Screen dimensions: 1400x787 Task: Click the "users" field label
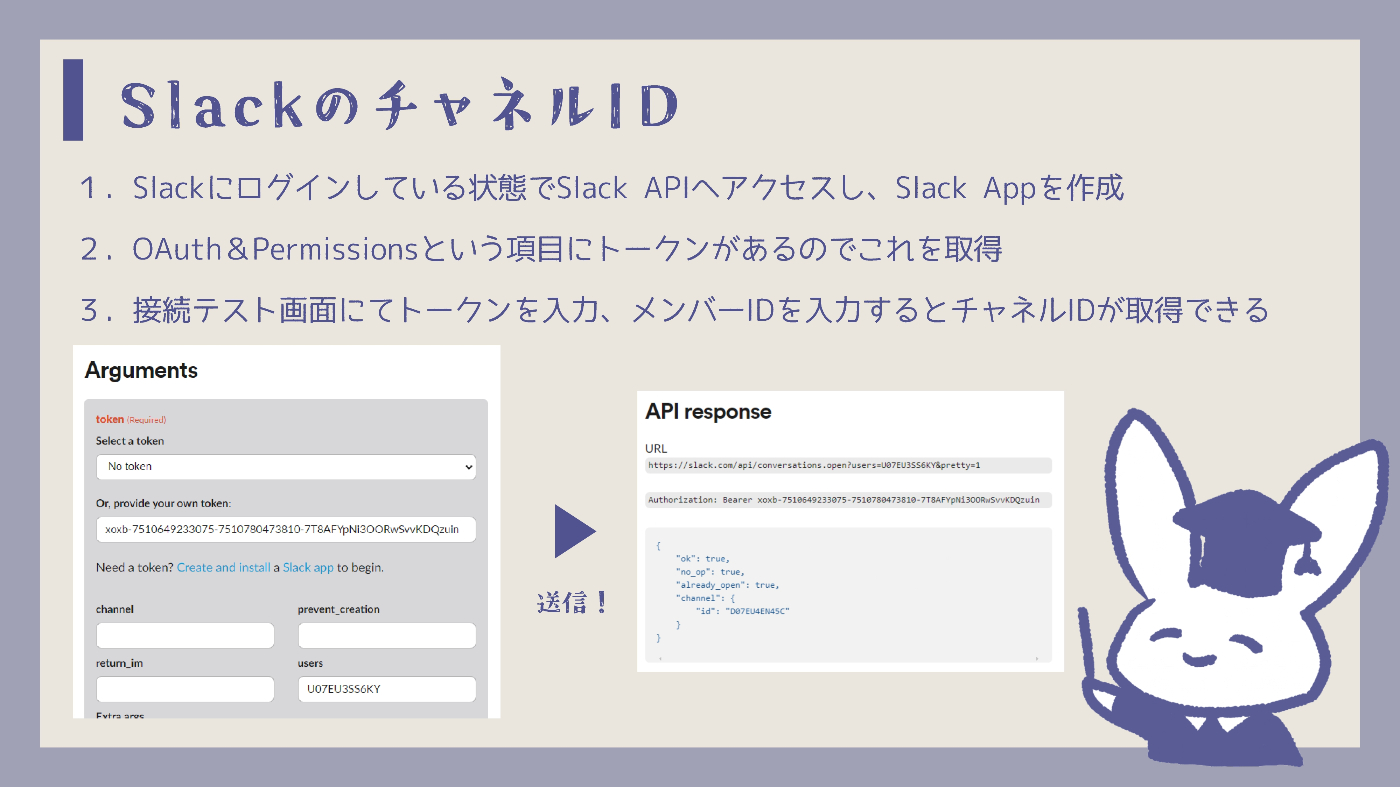coord(310,663)
